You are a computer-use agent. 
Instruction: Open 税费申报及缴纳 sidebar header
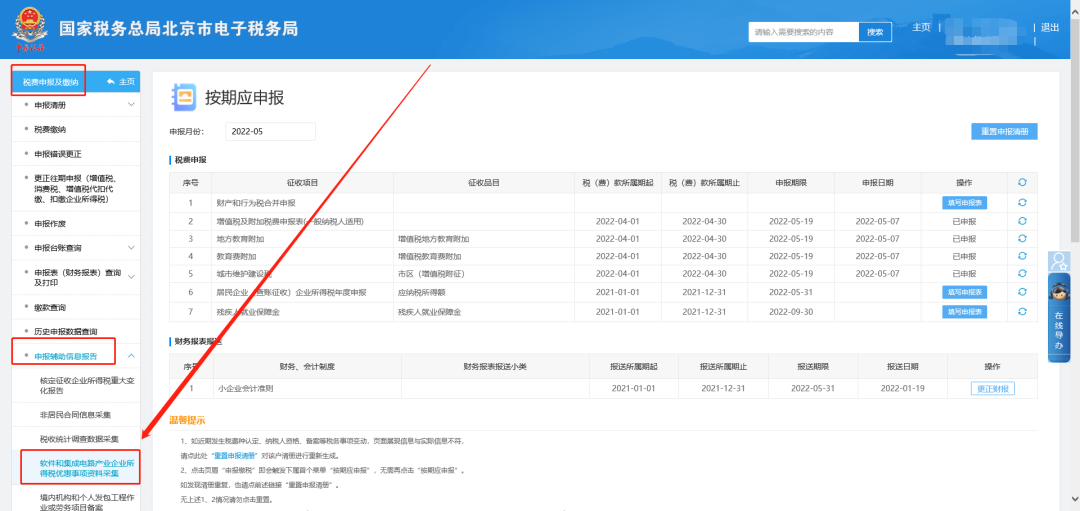pos(50,82)
